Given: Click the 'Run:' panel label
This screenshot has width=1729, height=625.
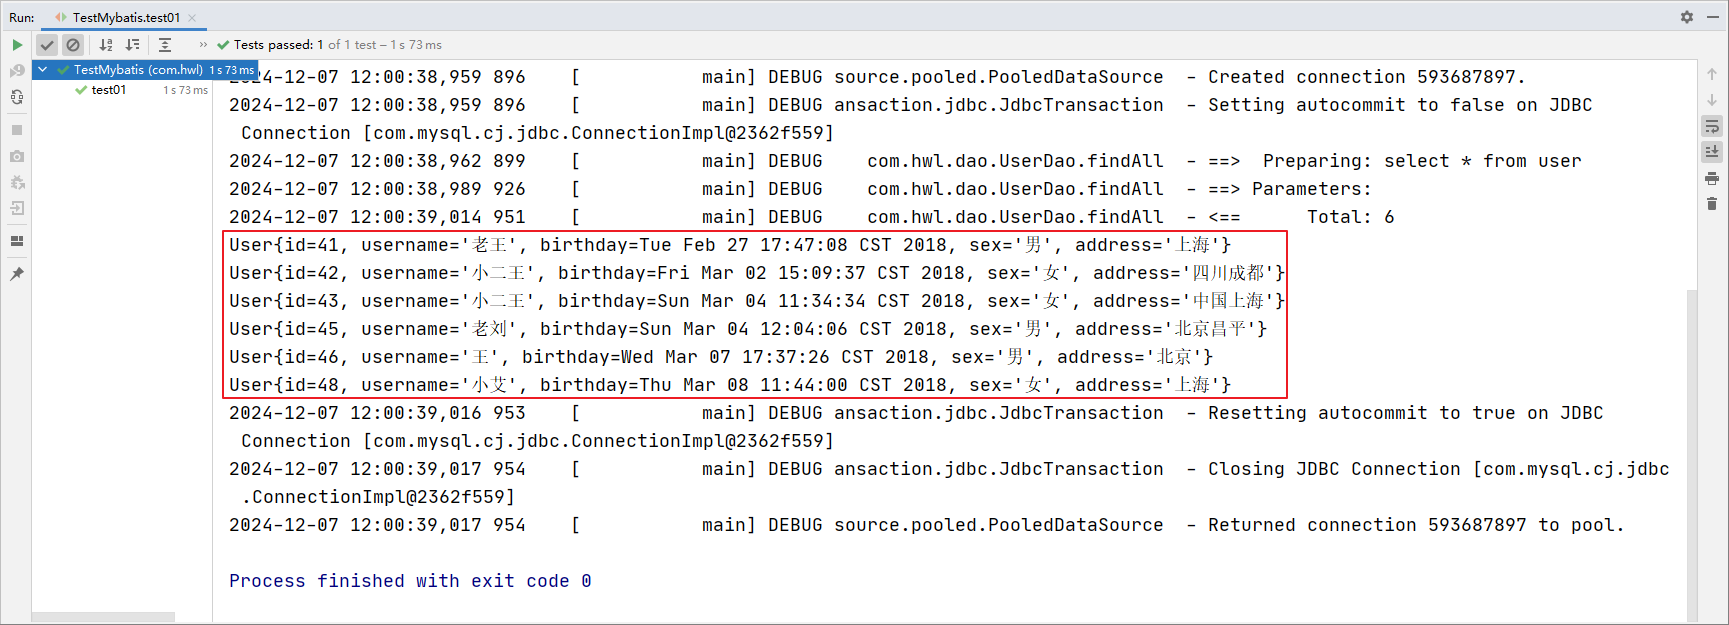Looking at the screenshot, I should 22,17.
